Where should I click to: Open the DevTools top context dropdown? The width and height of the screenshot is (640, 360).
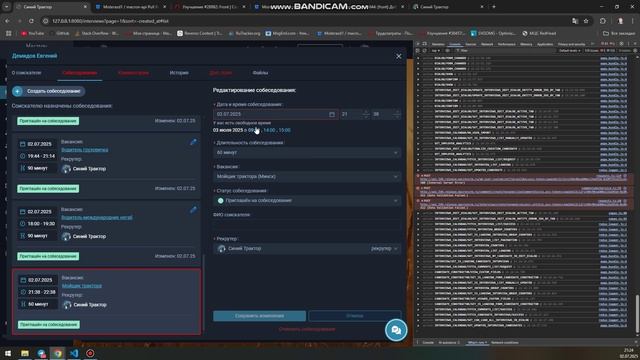pyautogui.click(x=436, y=51)
